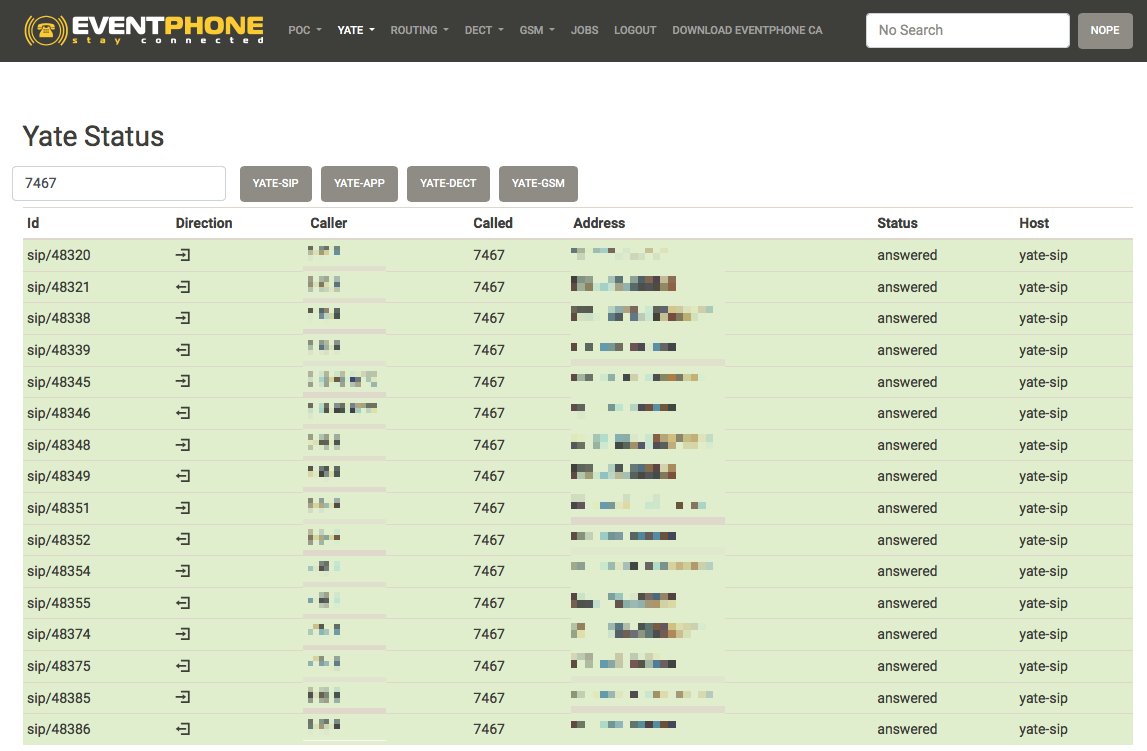Click direction icon in sip/48351 row
This screenshot has height=751, width=1147.
(x=183, y=508)
